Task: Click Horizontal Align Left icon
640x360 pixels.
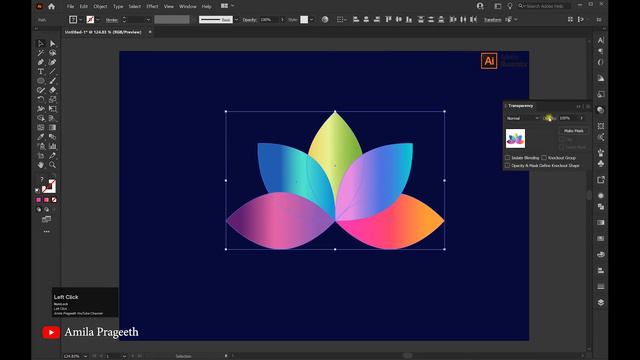Action: (356, 20)
